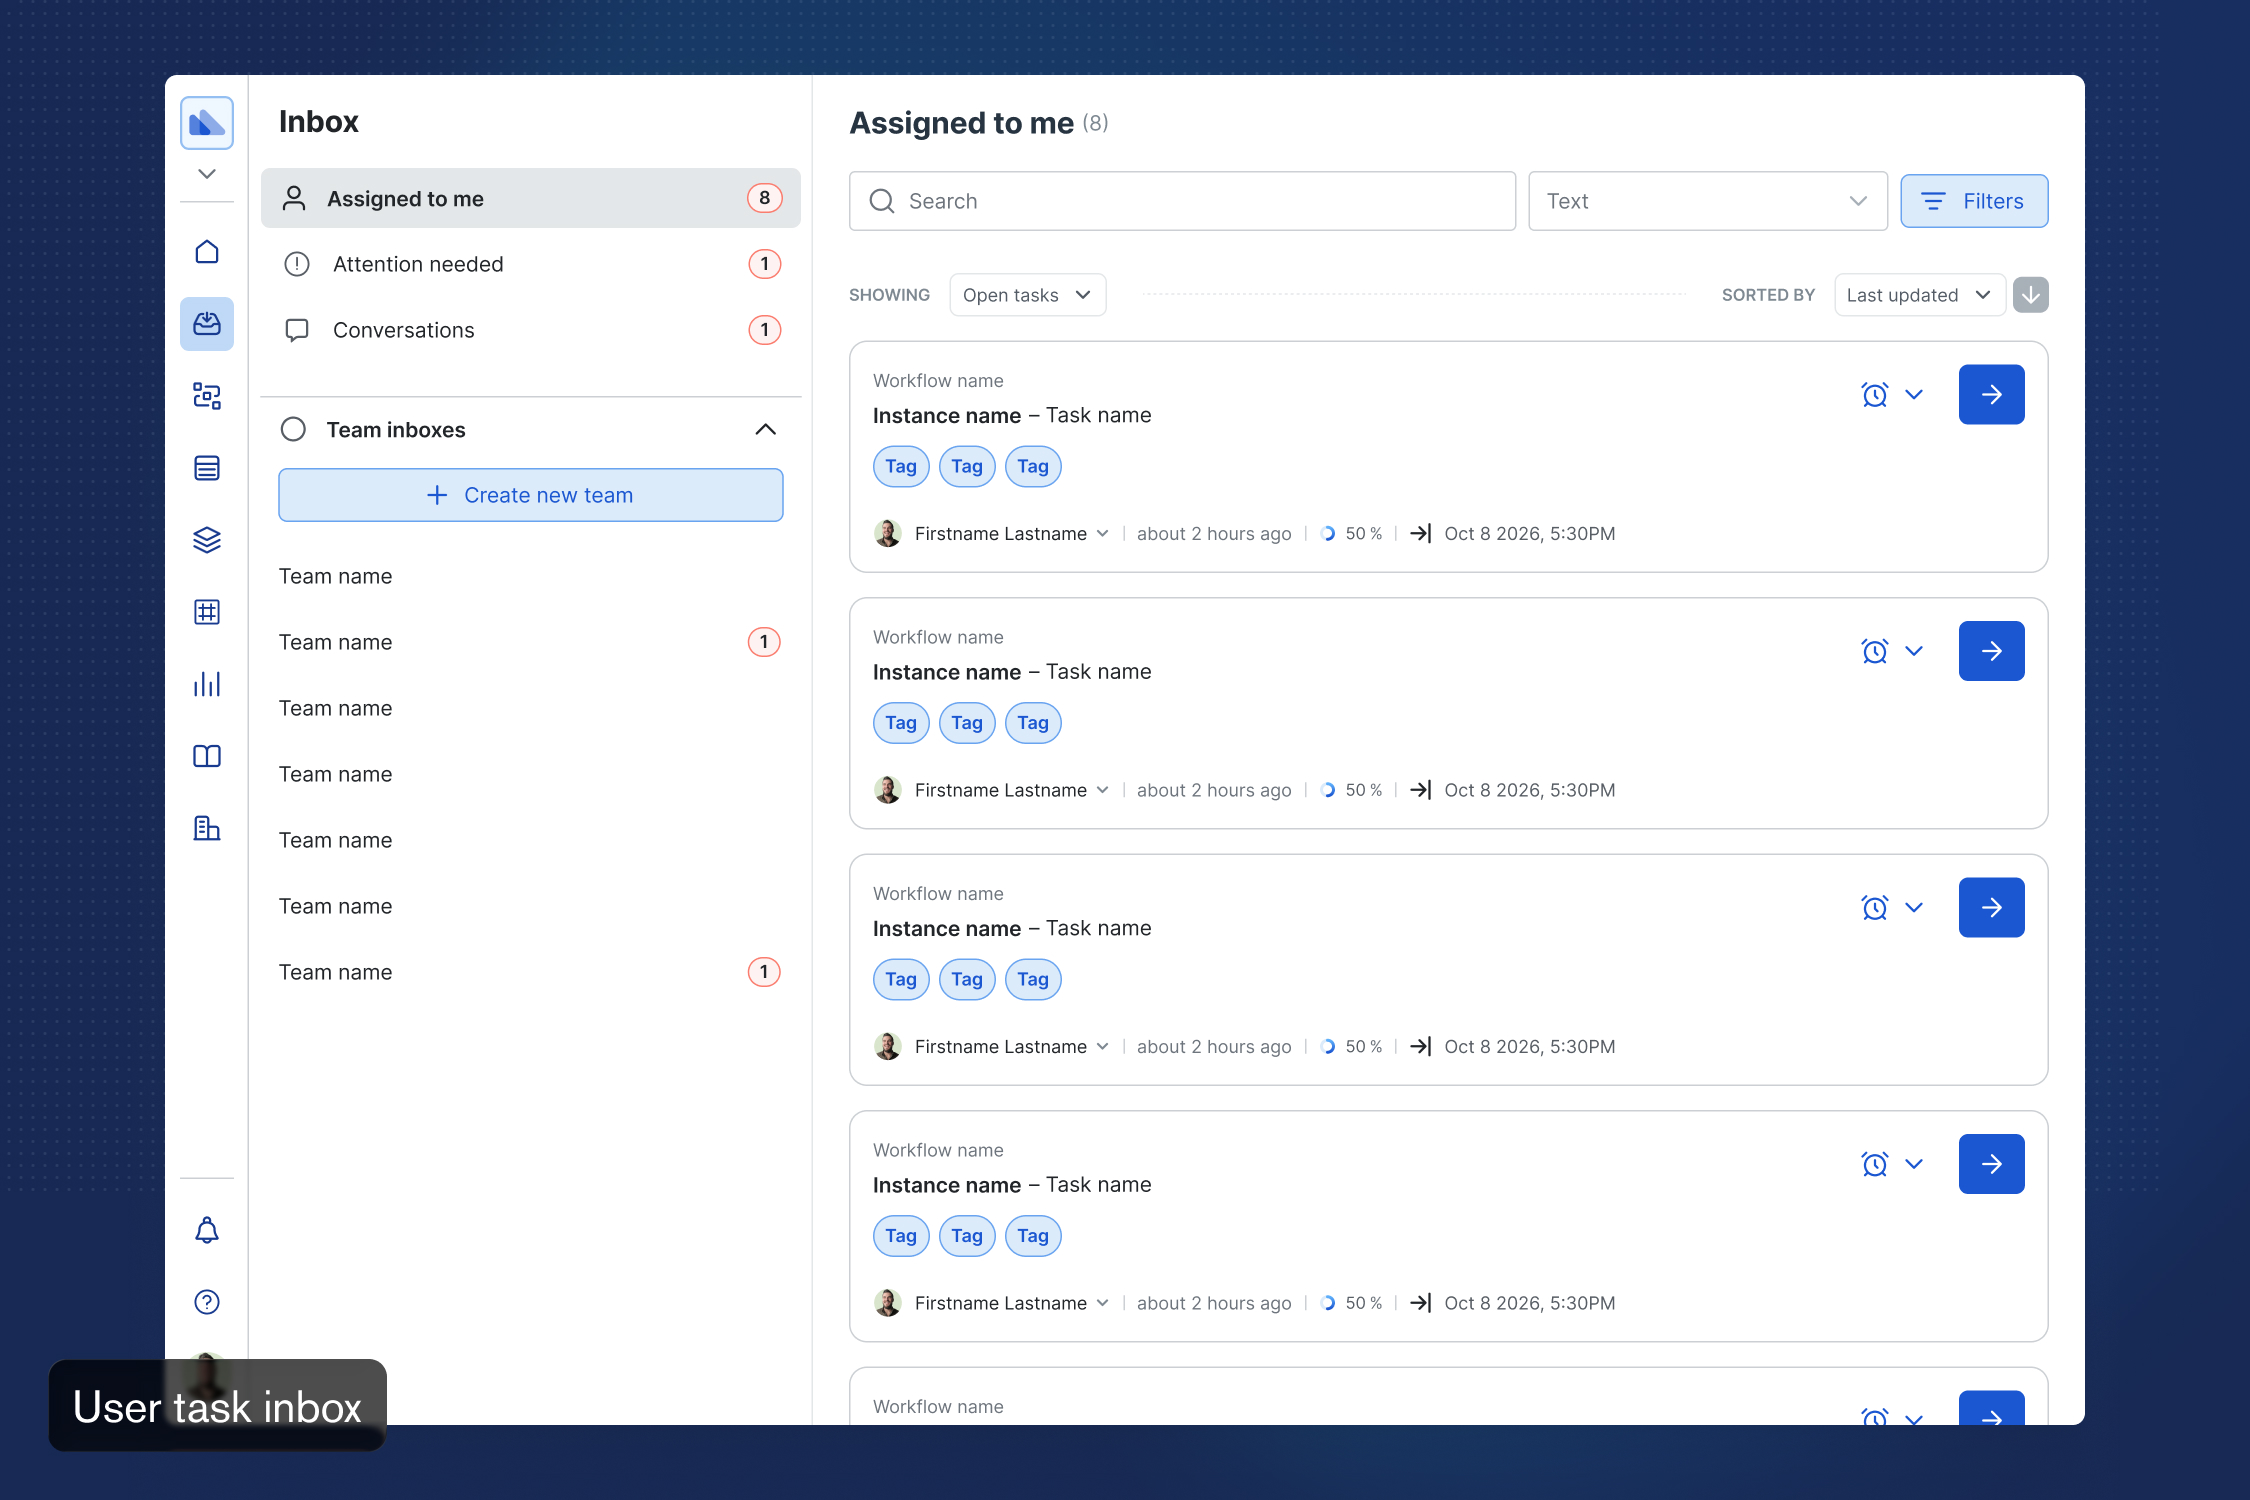Click the first Tag on first task card

tap(901, 467)
